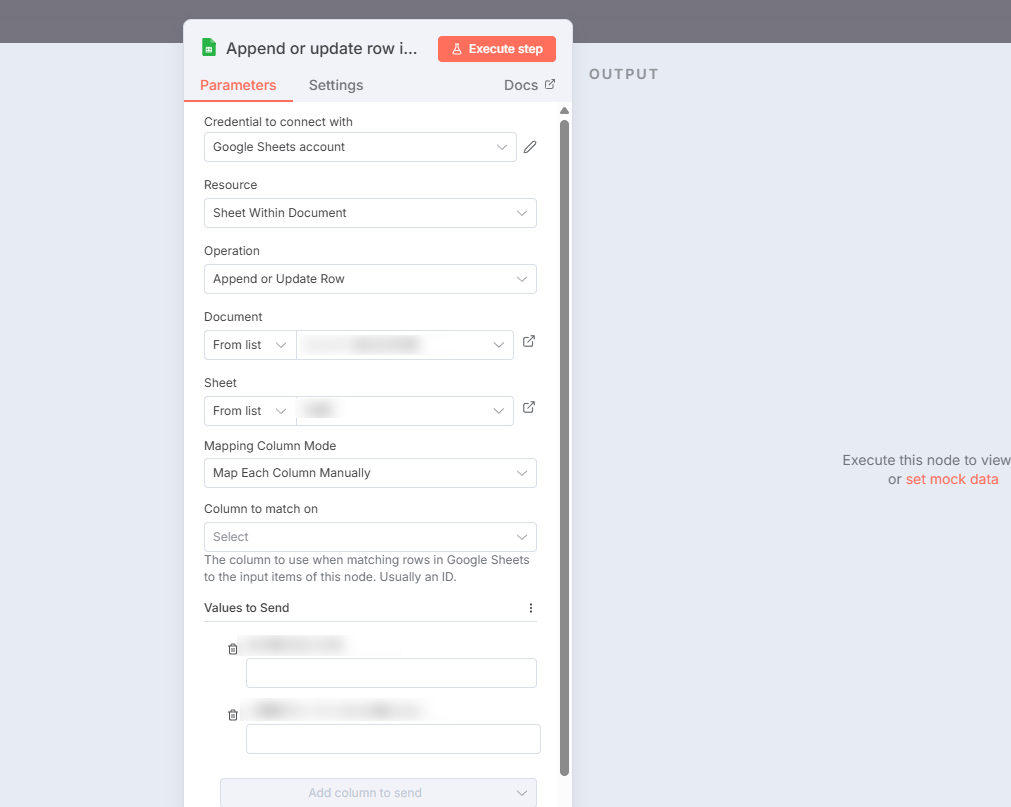Screen dimensions: 1011x807
Task: Edit the Google Sheets credential pencil icon
Action: click(530, 147)
